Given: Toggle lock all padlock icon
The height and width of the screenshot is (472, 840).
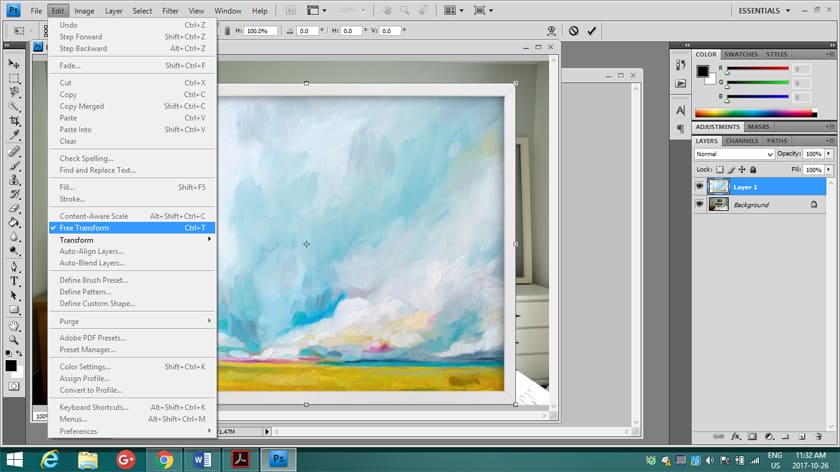Looking at the screenshot, I should point(753,169).
